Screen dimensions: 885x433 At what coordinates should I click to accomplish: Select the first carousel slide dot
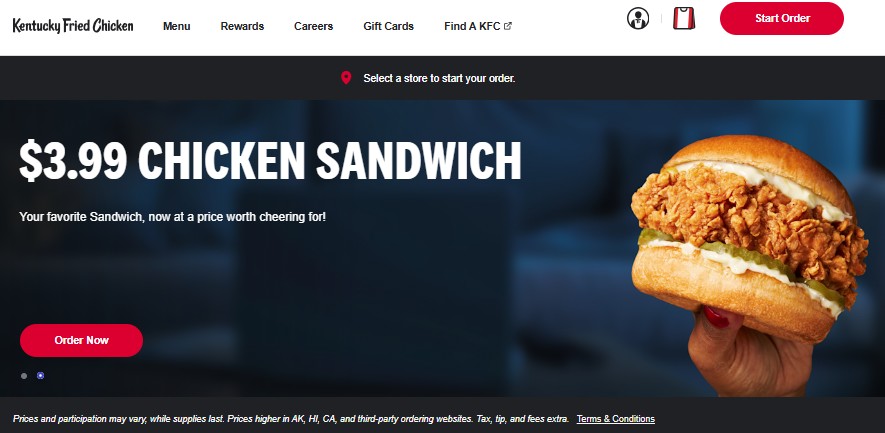[x=24, y=375]
